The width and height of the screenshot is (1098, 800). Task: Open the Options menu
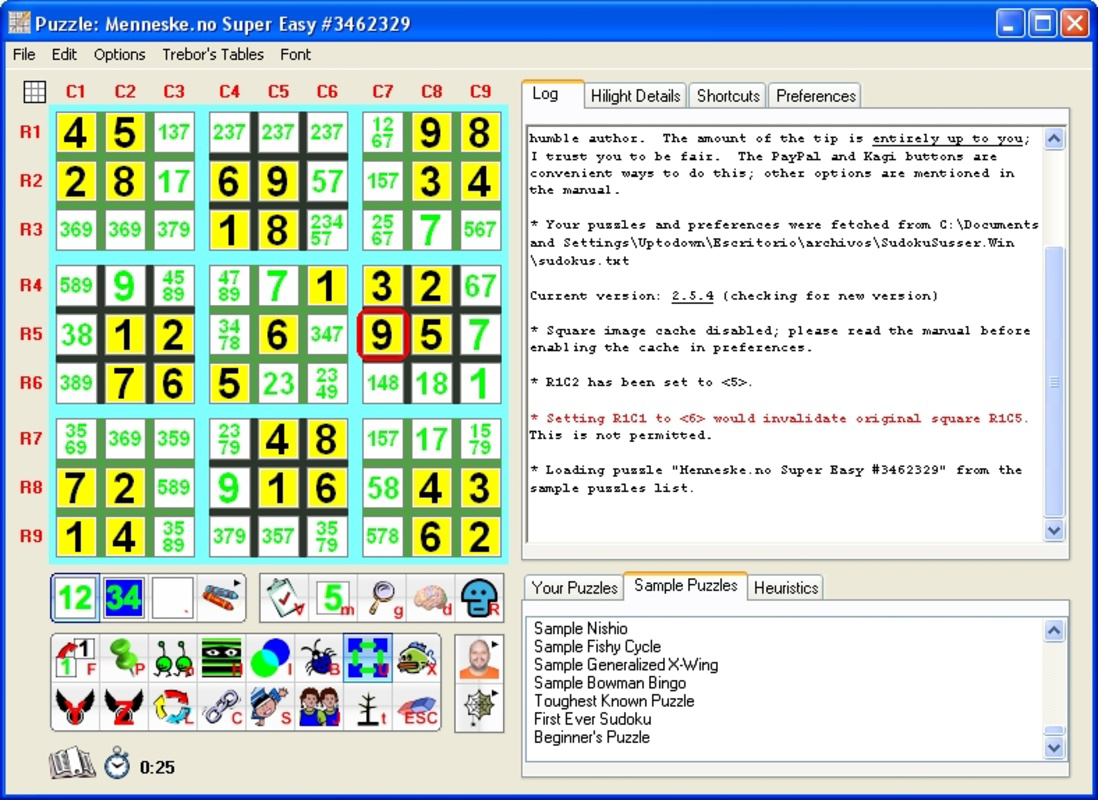[120, 55]
